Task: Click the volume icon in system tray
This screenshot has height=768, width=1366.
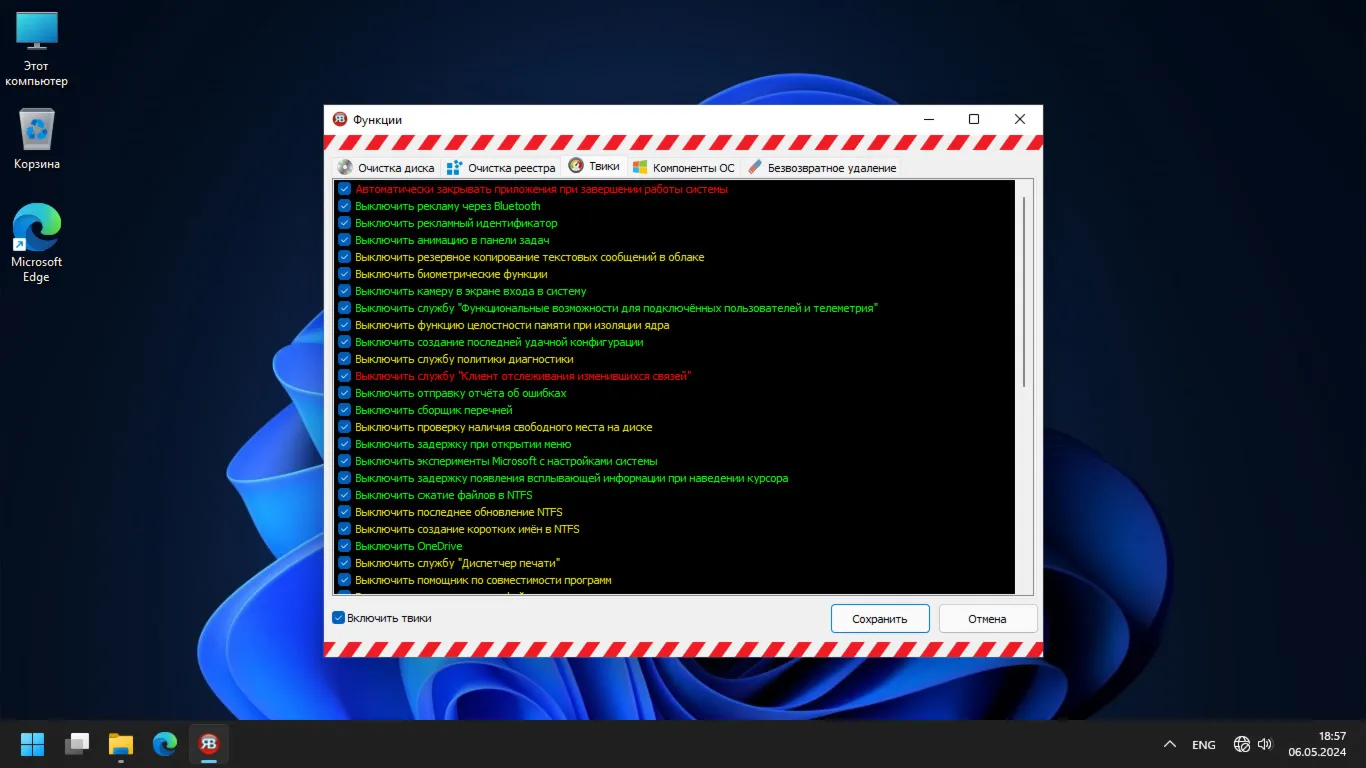Action: pos(1265,744)
